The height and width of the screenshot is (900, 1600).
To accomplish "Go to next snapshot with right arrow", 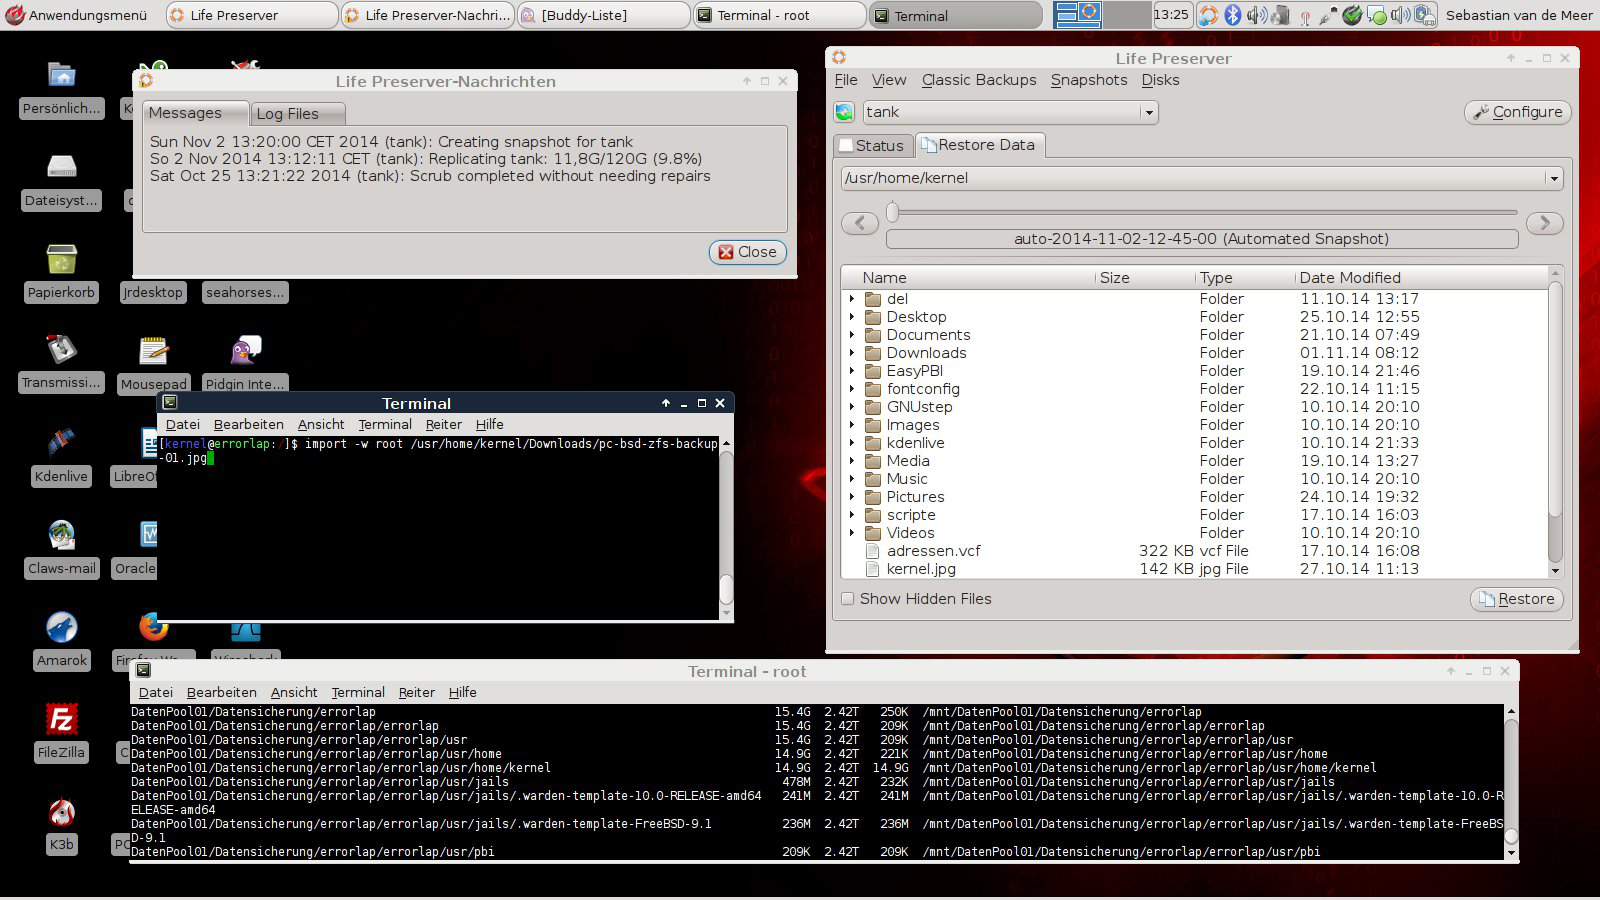I will 1545,223.
